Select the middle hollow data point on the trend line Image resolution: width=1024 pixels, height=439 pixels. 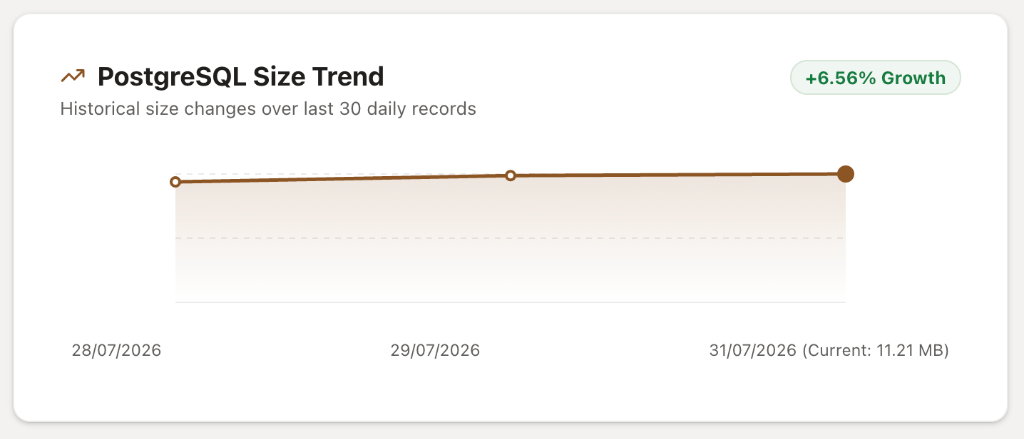pyautogui.click(x=511, y=176)
